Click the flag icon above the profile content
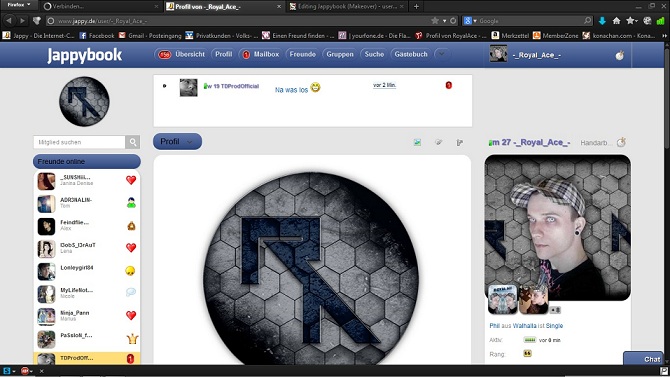 [x=459, y=142]
